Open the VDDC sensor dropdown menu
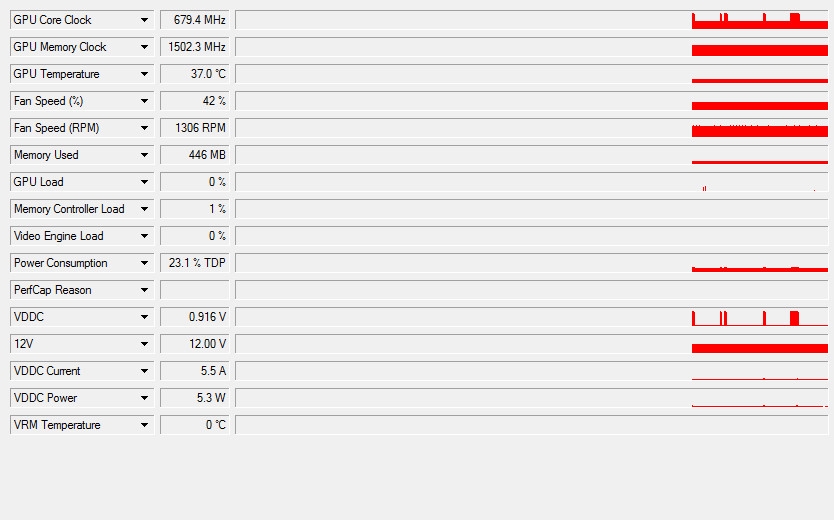The width and height of the screenshot is (834, 520). 145,317
